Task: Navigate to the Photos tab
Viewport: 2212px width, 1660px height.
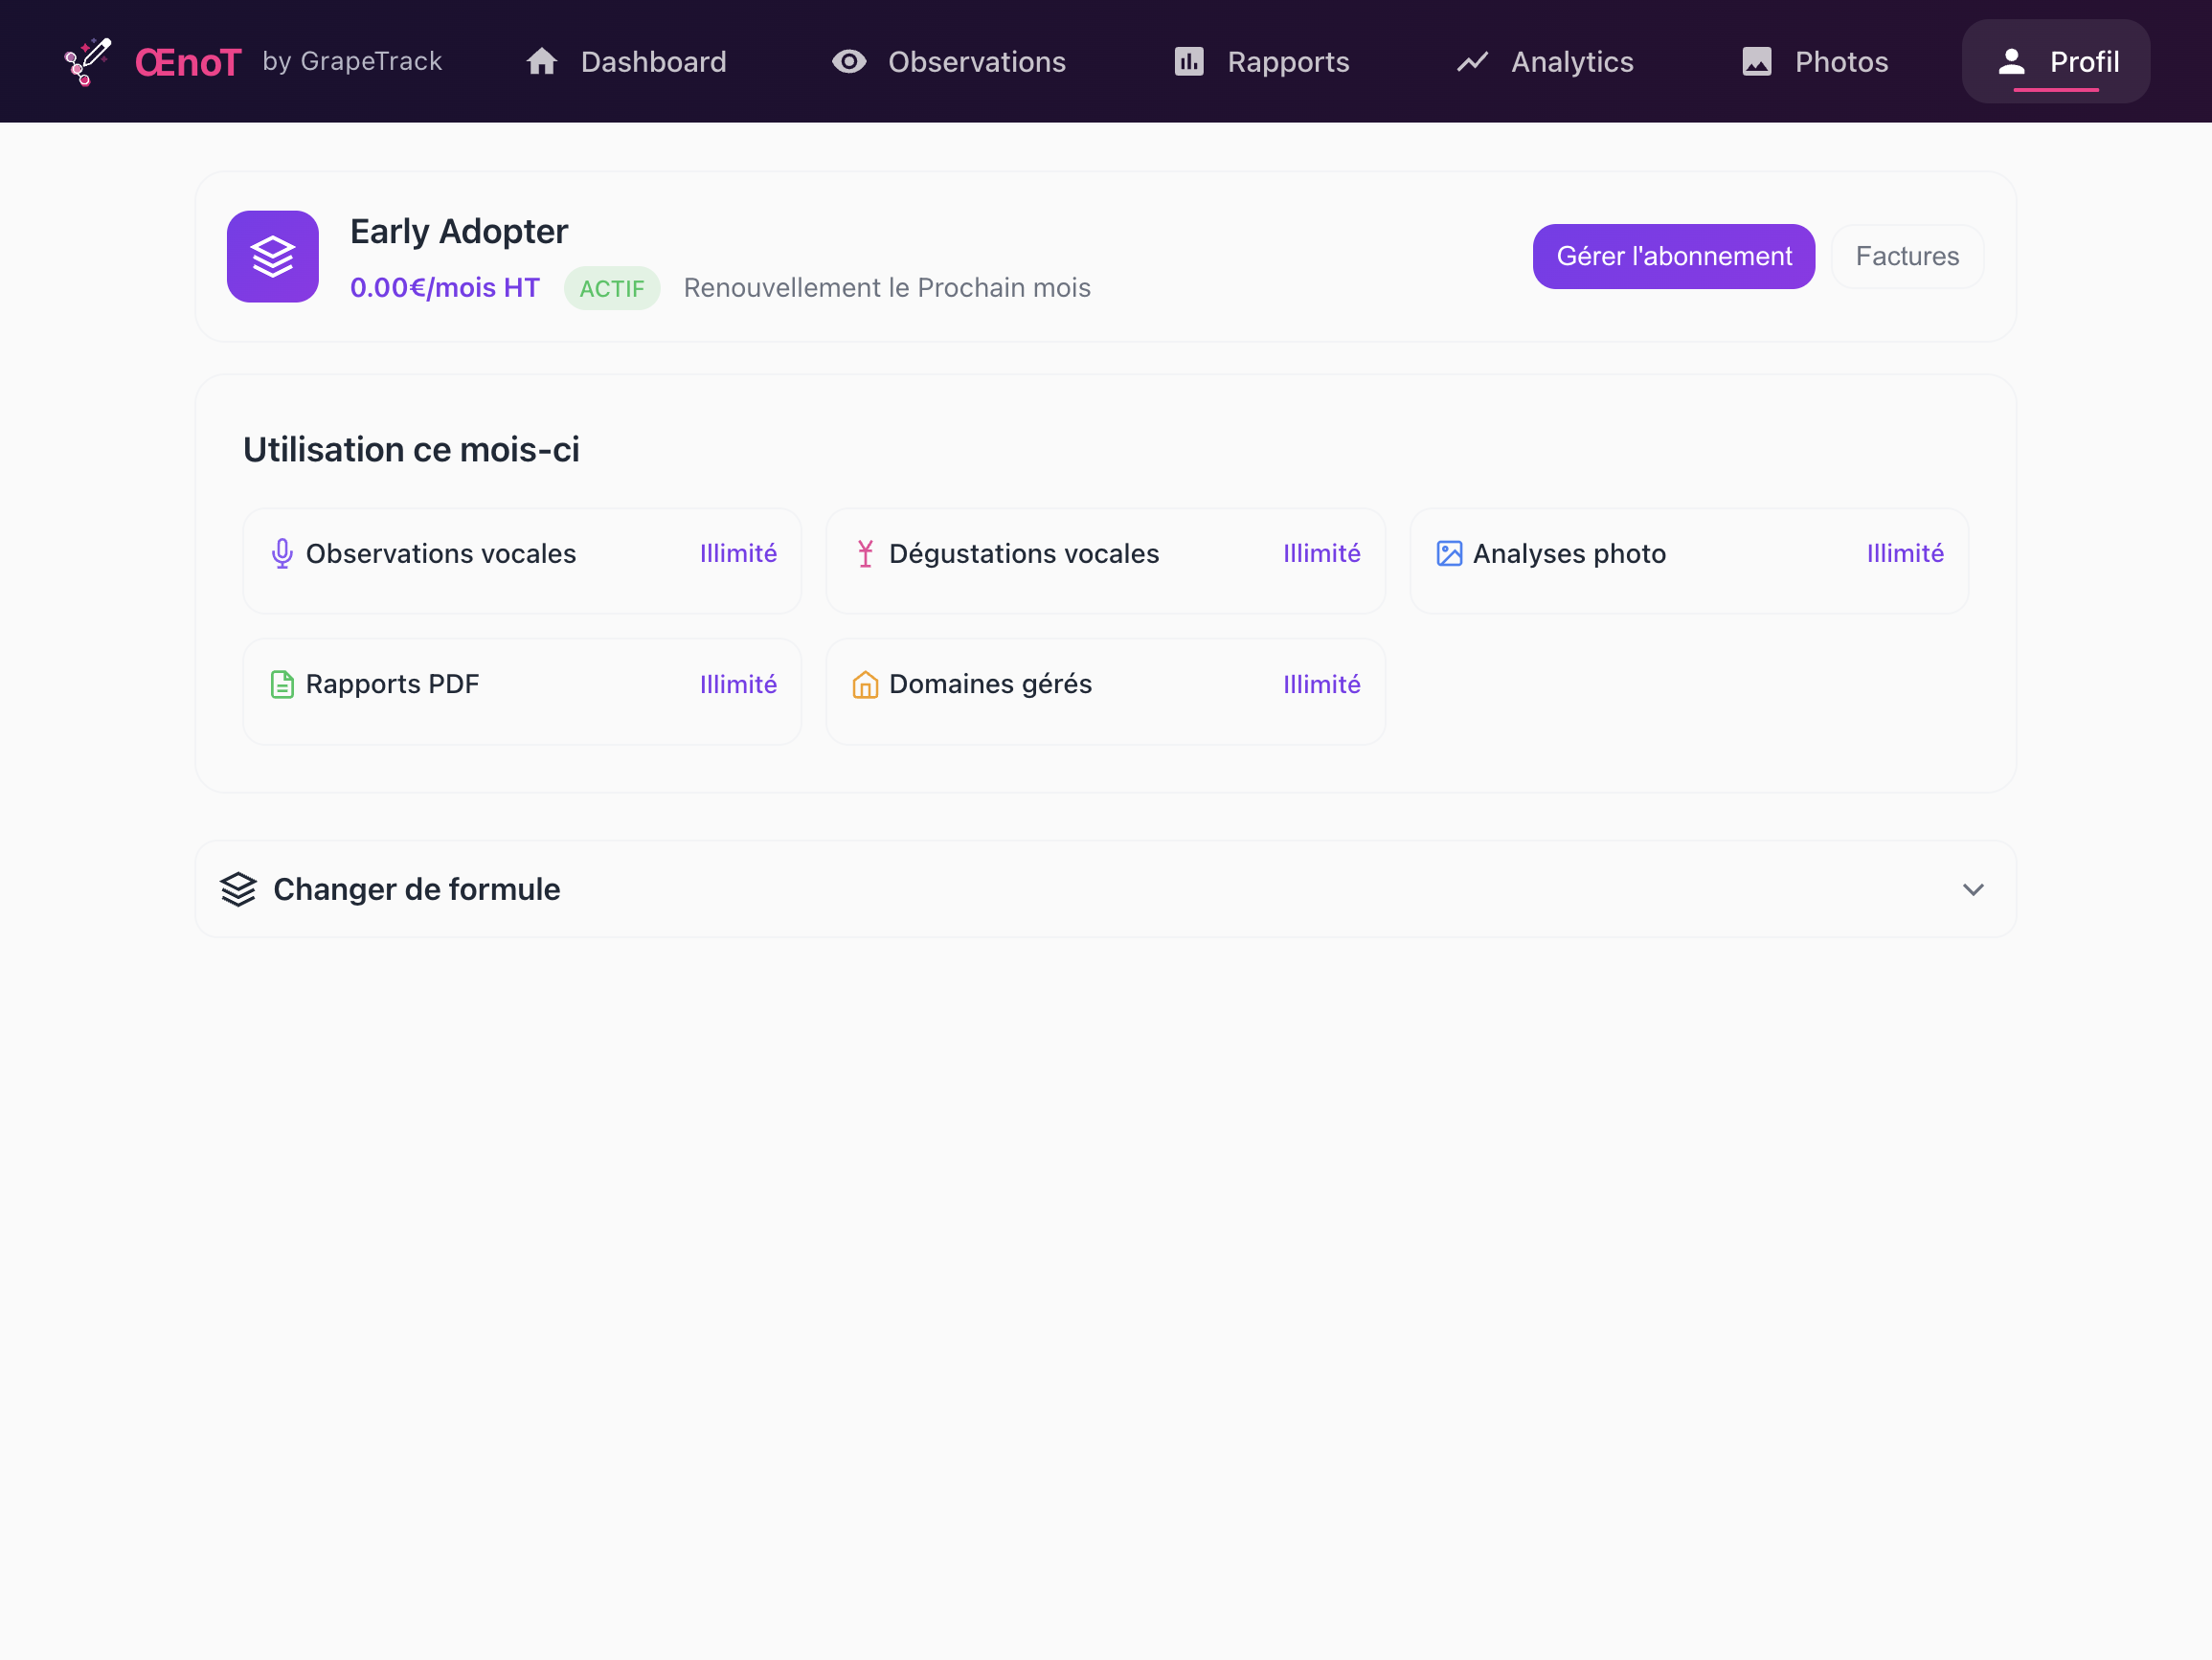Action: 1815,62
